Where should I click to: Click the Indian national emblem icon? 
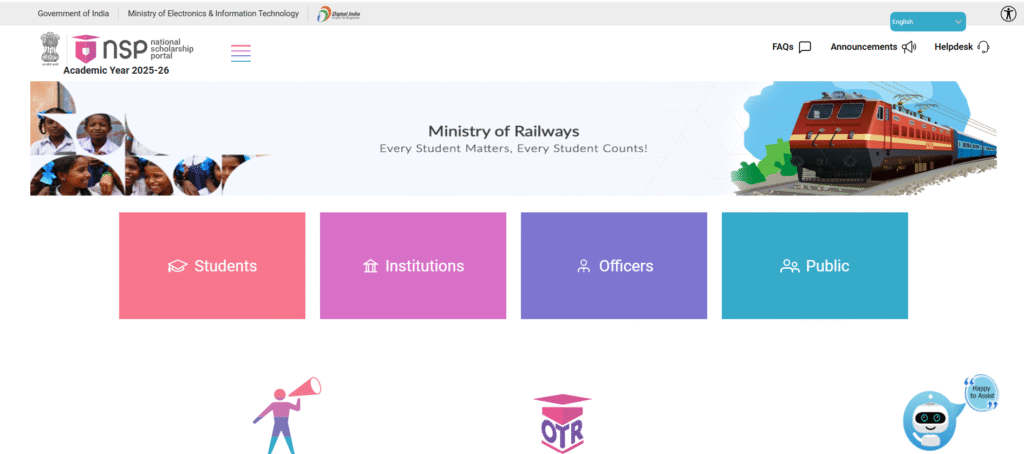click(50, 49)
